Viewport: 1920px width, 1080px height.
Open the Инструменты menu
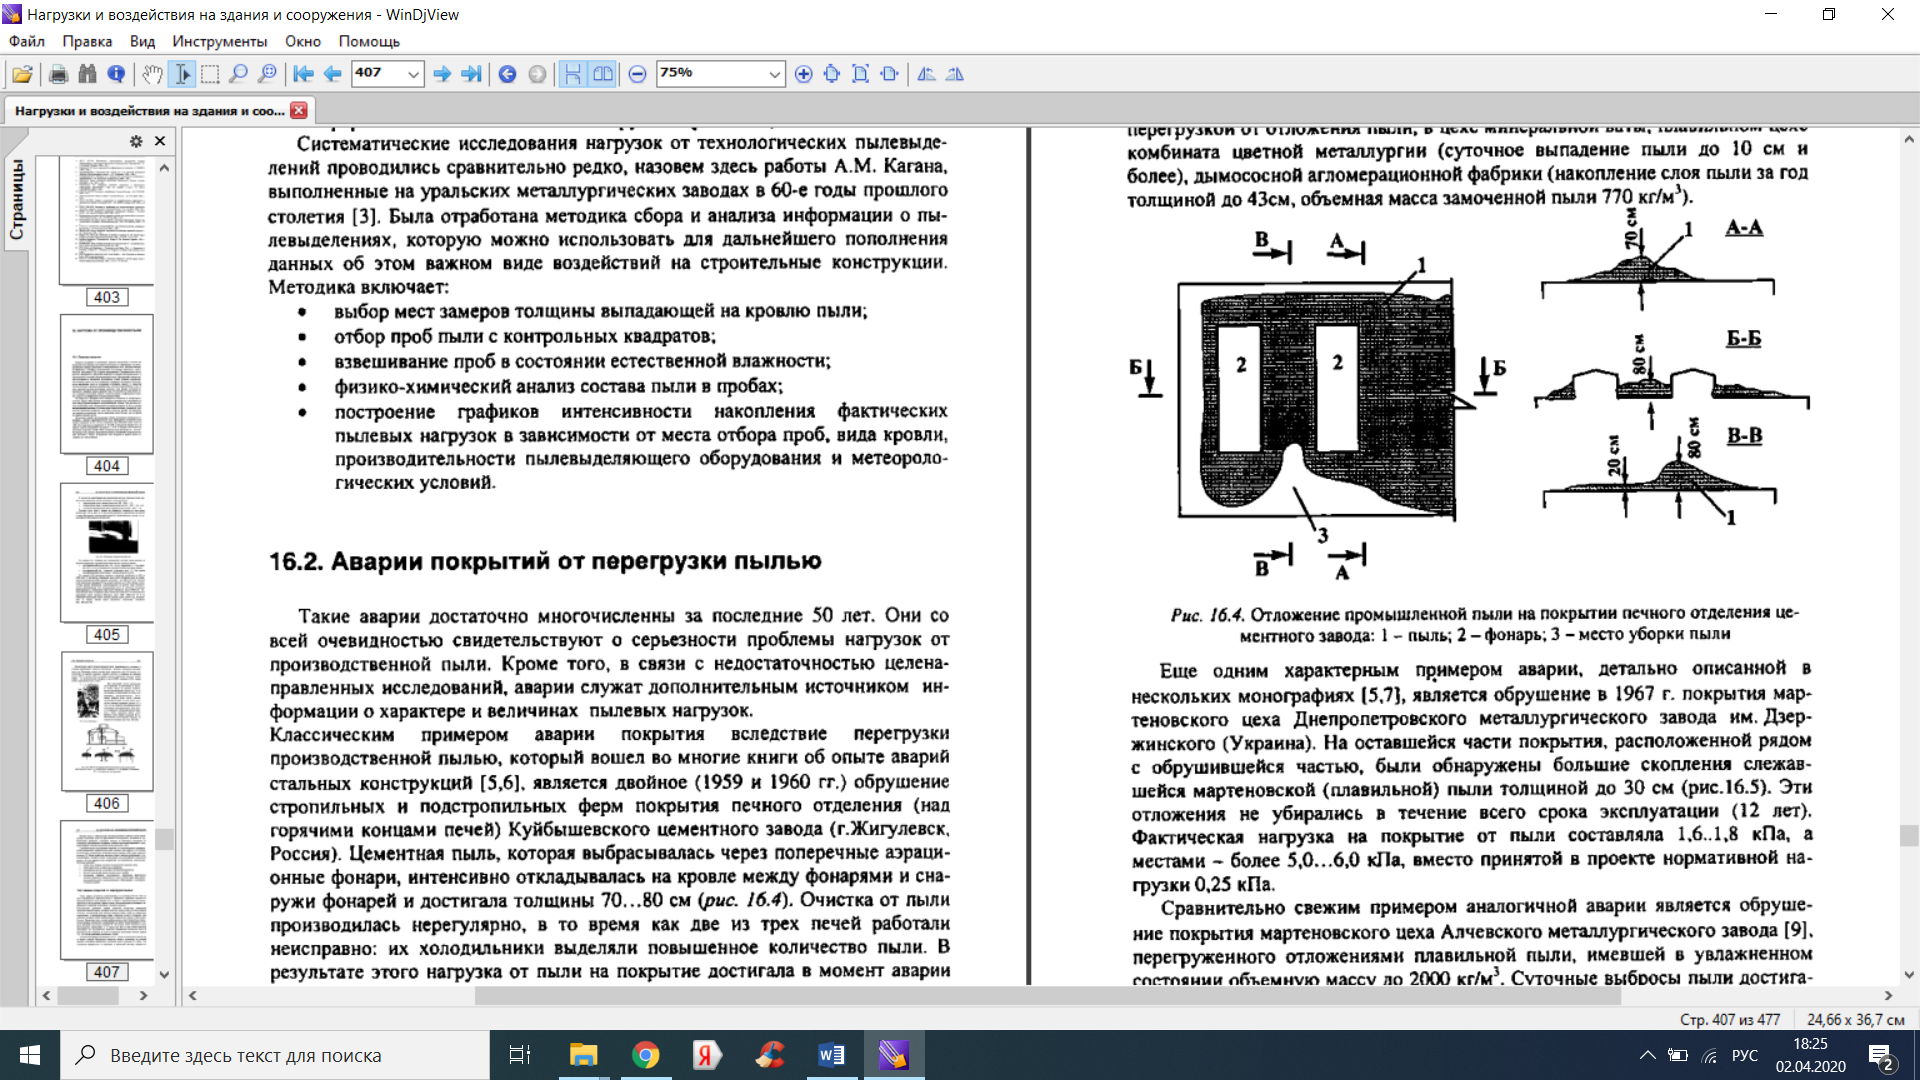(x=219, y=41)
